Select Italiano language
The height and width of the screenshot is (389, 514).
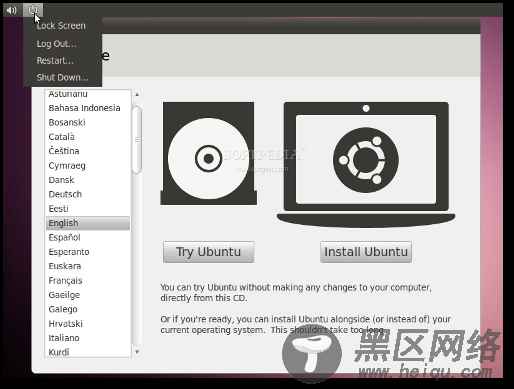88,338
